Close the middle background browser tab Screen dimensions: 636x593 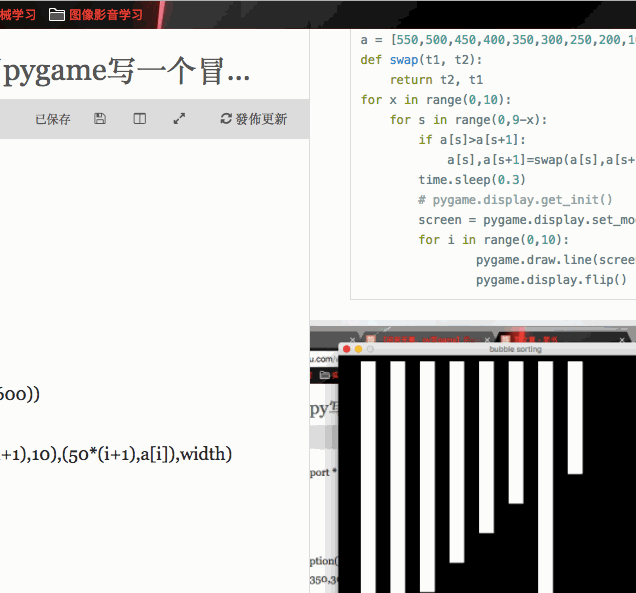487,339
